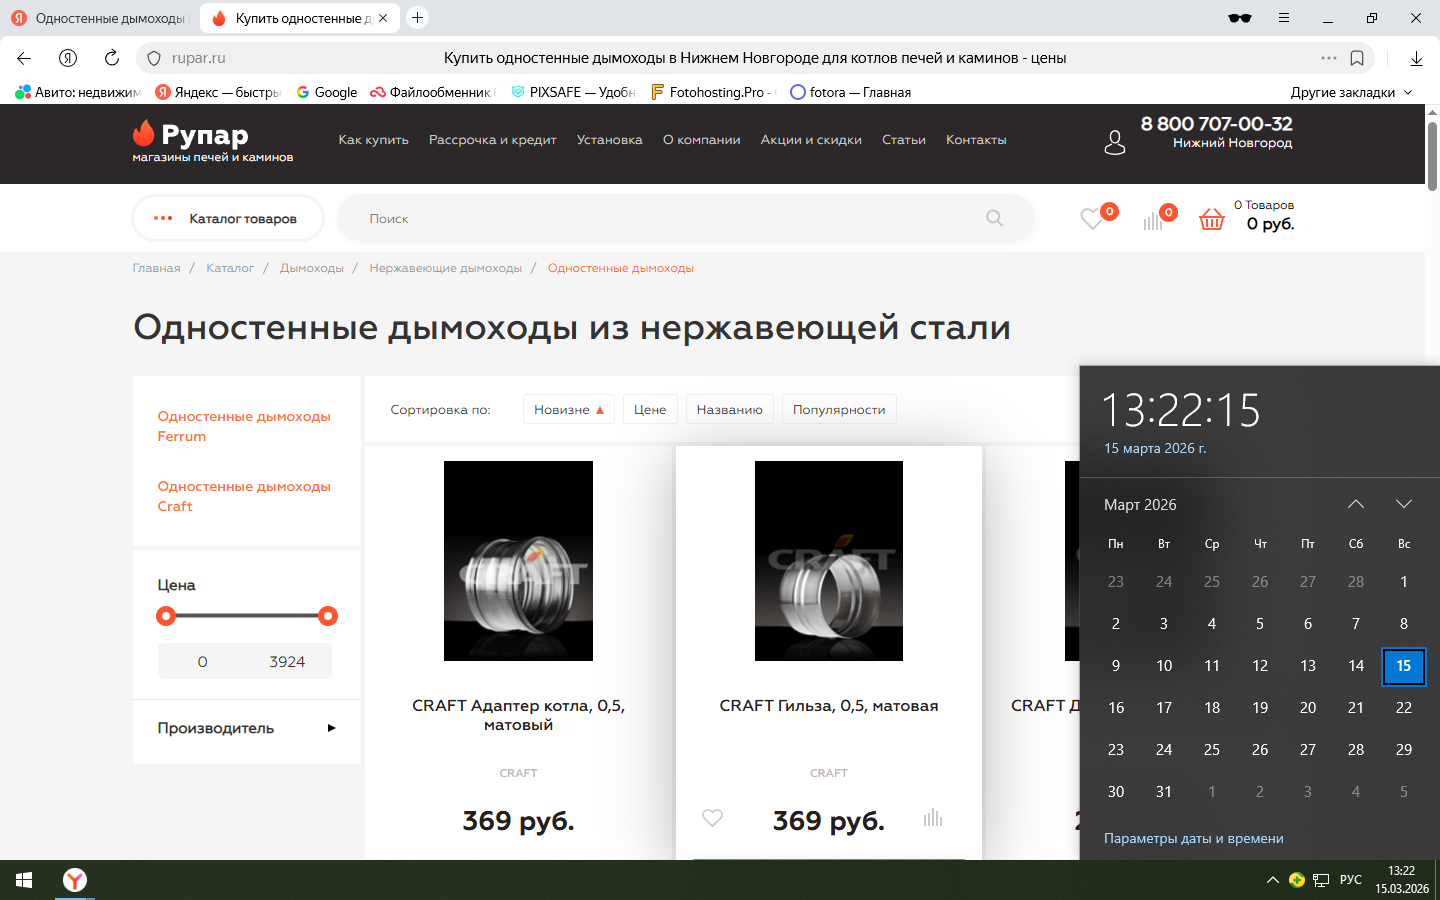This screenshot has height=900, width=1440.
Task: Open the product comparison bars icon in header
Action: click(x=1153, y=220)
